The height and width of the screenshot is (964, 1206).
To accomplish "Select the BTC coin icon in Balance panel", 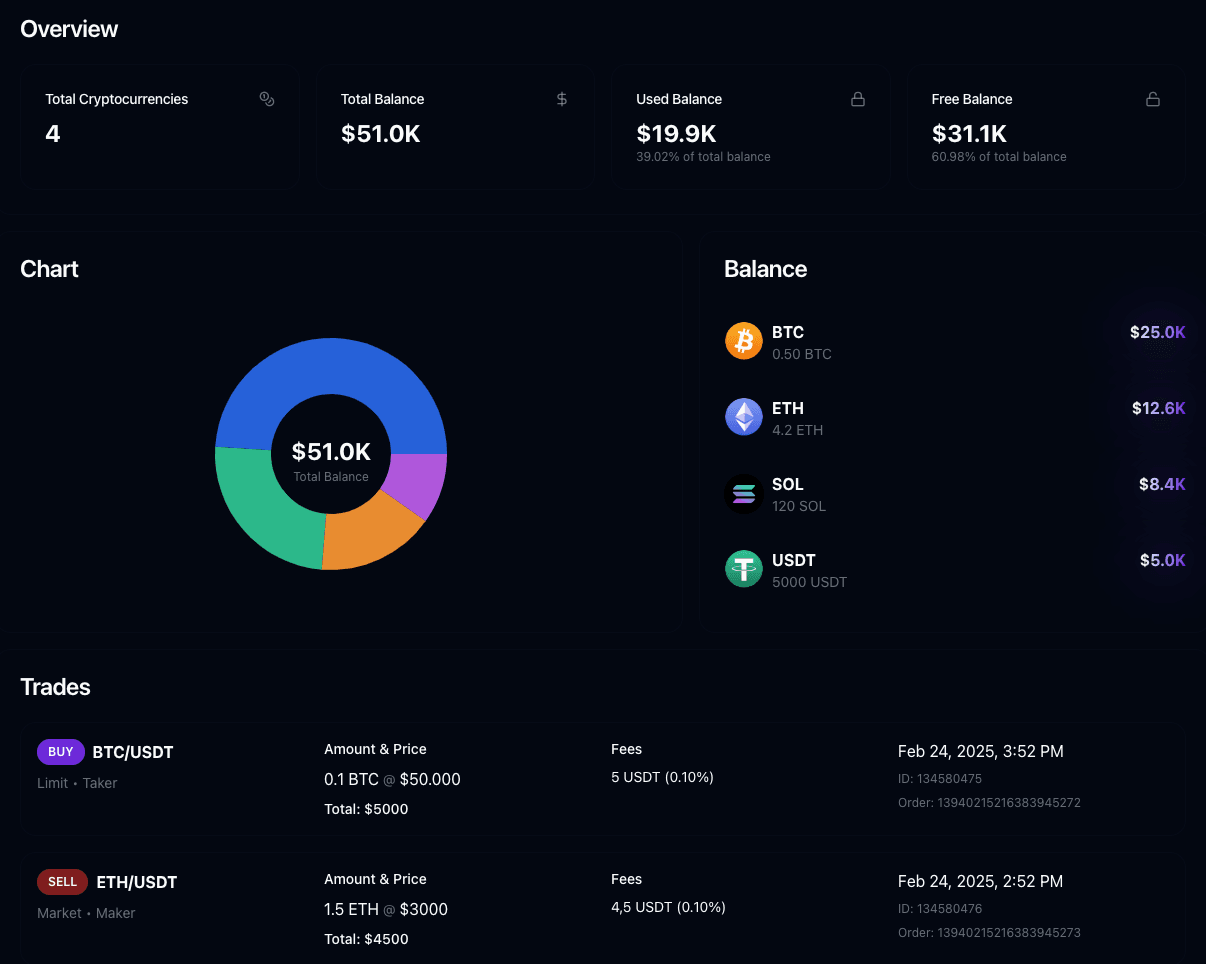I will [x=743, y=341].
